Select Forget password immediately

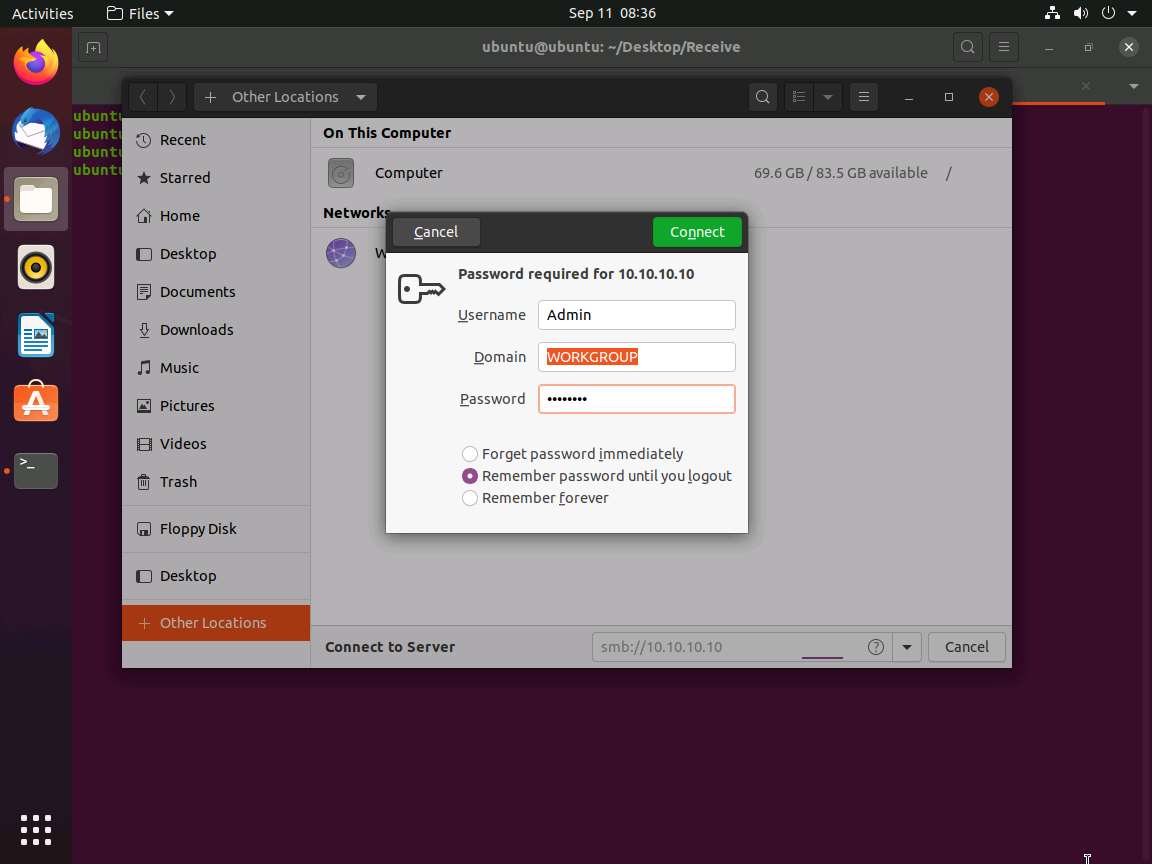pos(572,454)
